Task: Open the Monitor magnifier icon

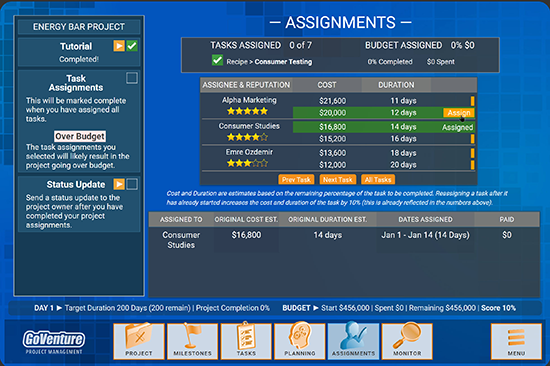Action: [x=407, y=341]
